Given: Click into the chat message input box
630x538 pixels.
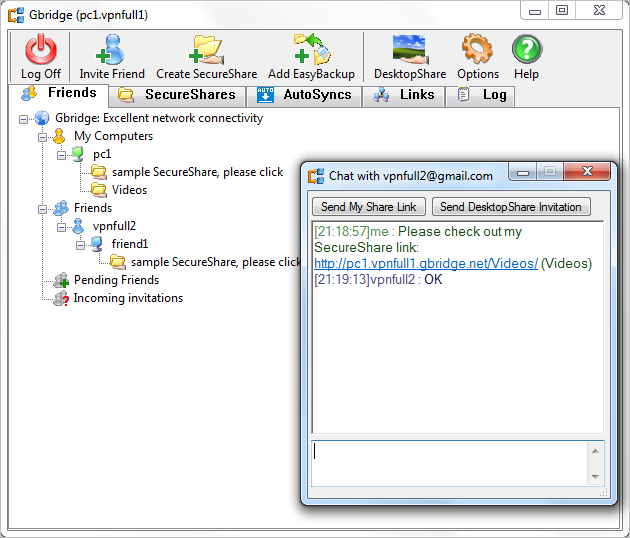Looking at the screenshot, I should tap(449, 464).
